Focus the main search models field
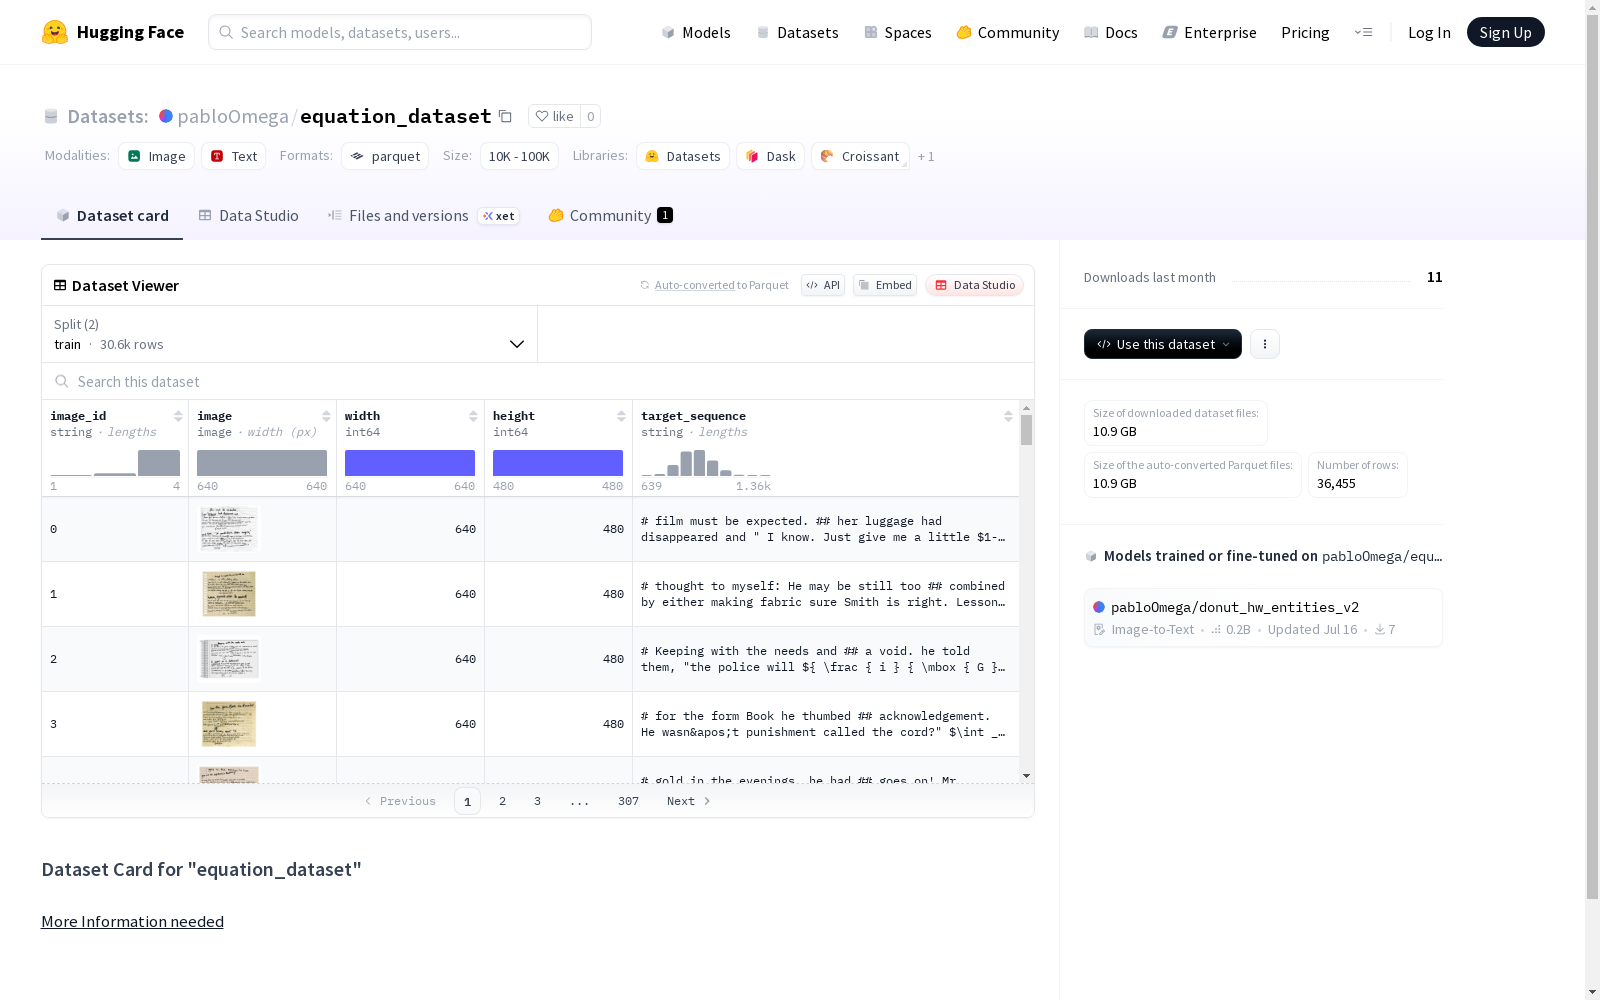 (x=400, y=32)
